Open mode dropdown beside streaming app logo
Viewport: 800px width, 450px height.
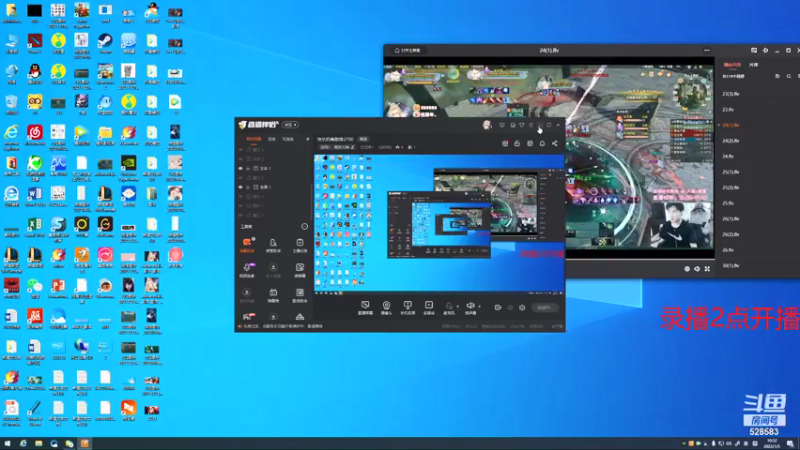click(x=290, y=125)
